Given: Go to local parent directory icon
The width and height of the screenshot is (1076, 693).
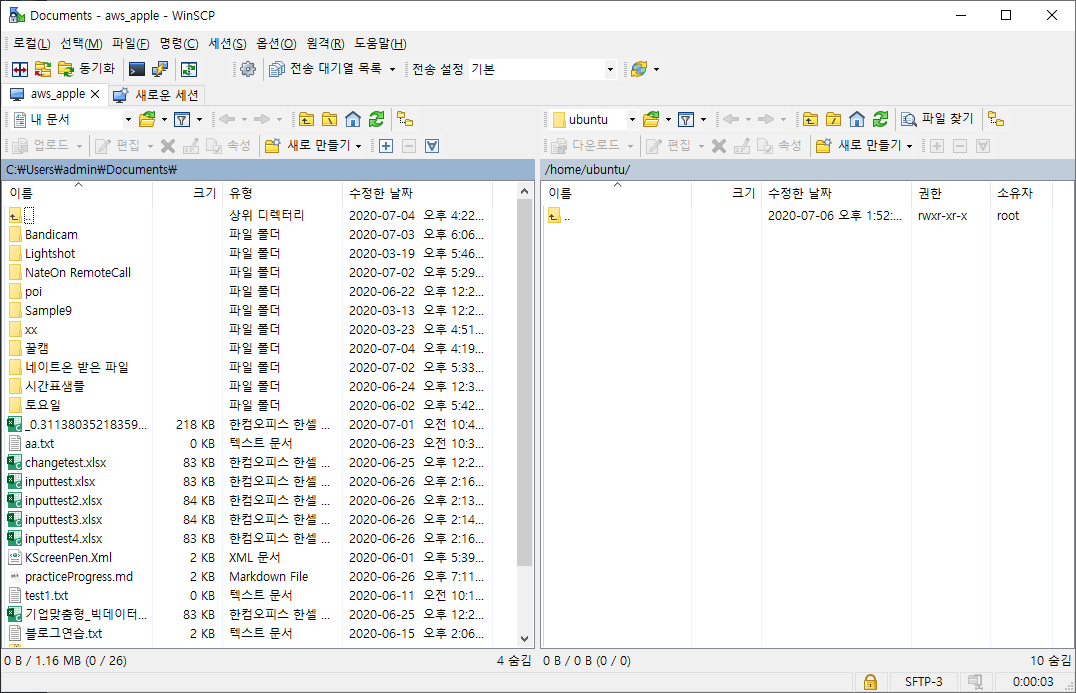Looking at the screenshot, I should pos(307,119).
